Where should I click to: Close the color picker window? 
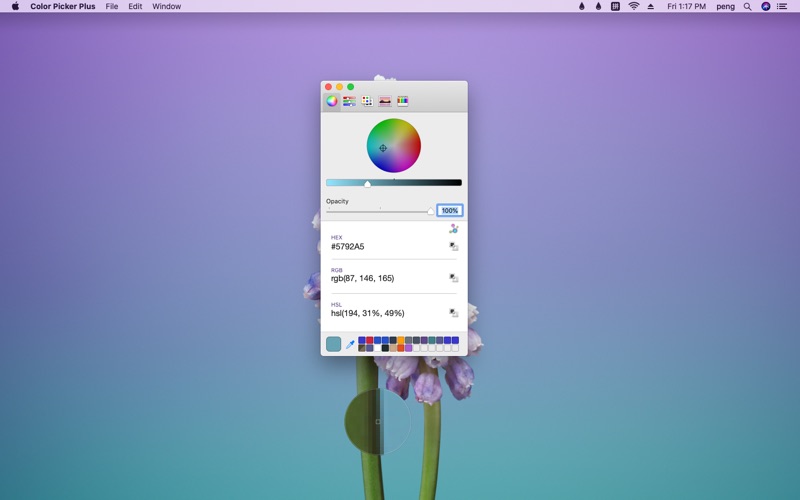pos(329,87)
